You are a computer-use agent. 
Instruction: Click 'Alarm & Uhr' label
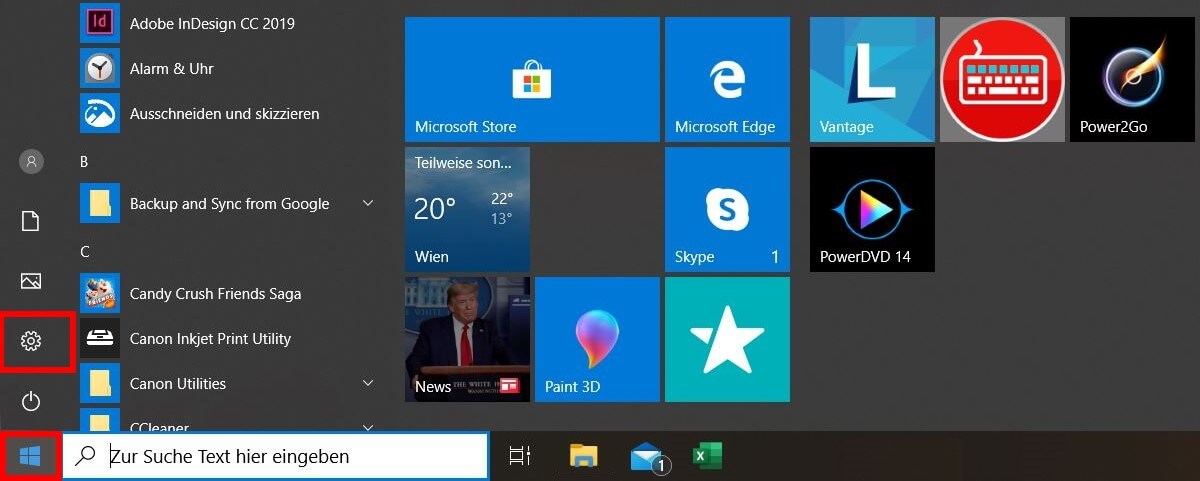pyautogui.click(x=172, y=68)
